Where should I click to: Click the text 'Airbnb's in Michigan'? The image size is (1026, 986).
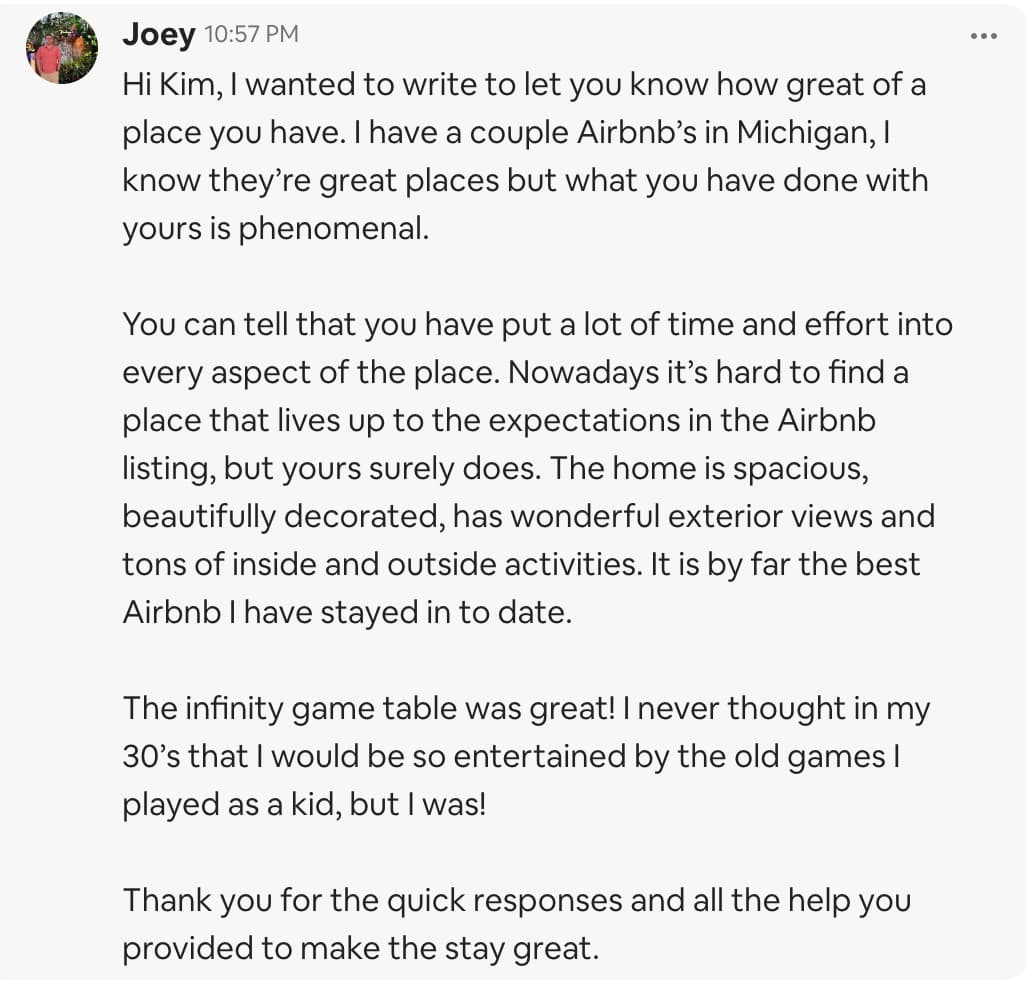pyautogui.click(x=726, y=133)
